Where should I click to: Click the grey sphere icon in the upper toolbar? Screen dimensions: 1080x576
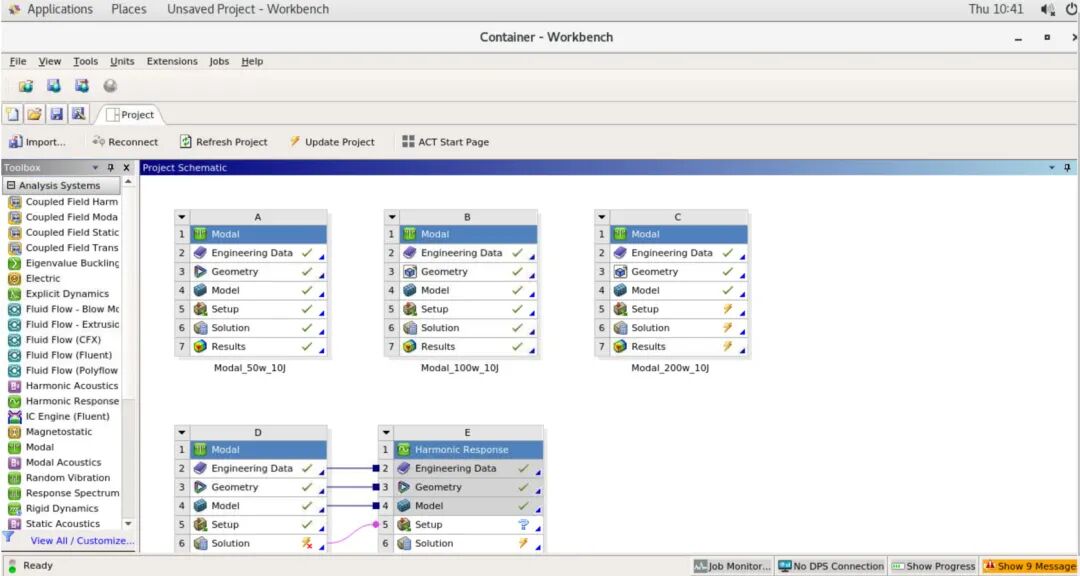pyautogui.click(x=110, y=86)
